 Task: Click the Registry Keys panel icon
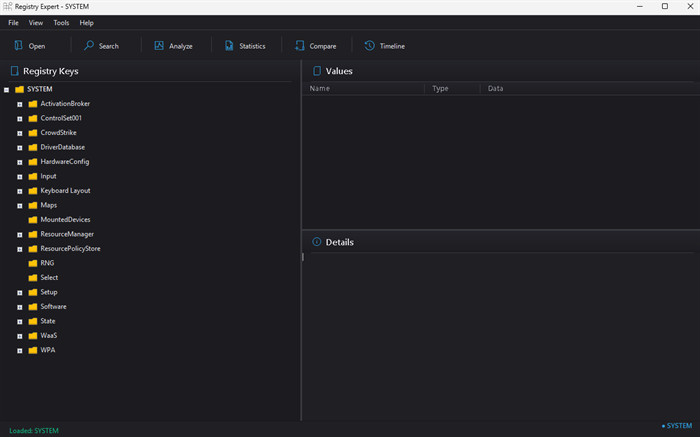(x=14, y=71)
